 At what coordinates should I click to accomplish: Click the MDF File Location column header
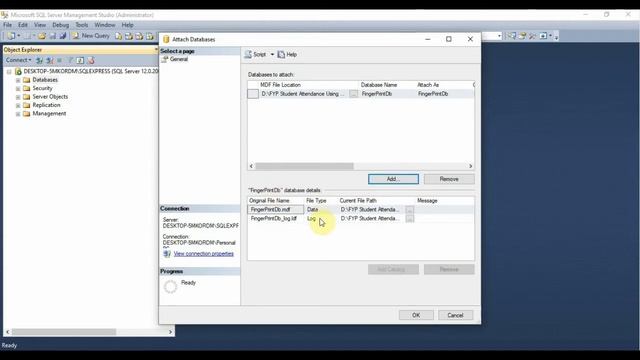pos(308,85)
